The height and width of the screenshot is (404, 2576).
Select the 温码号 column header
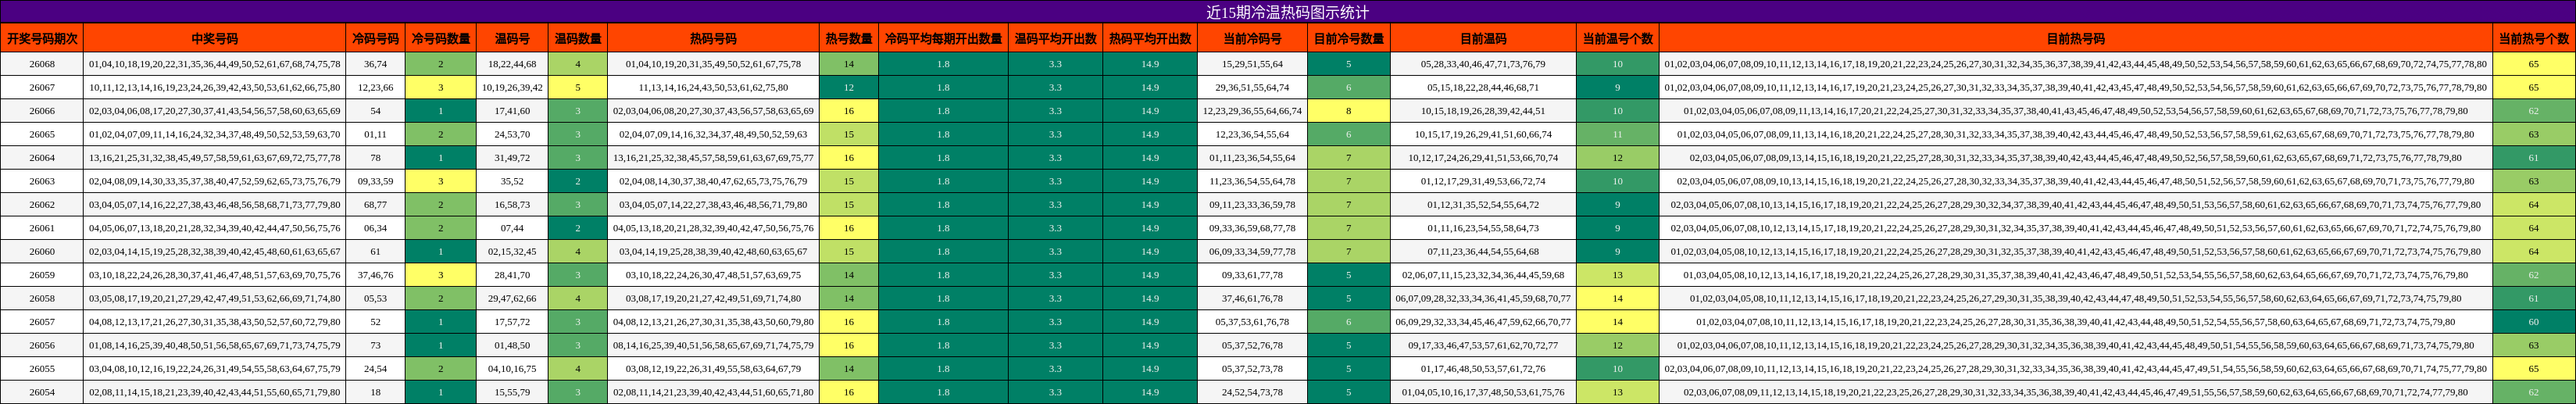(512, 39)
